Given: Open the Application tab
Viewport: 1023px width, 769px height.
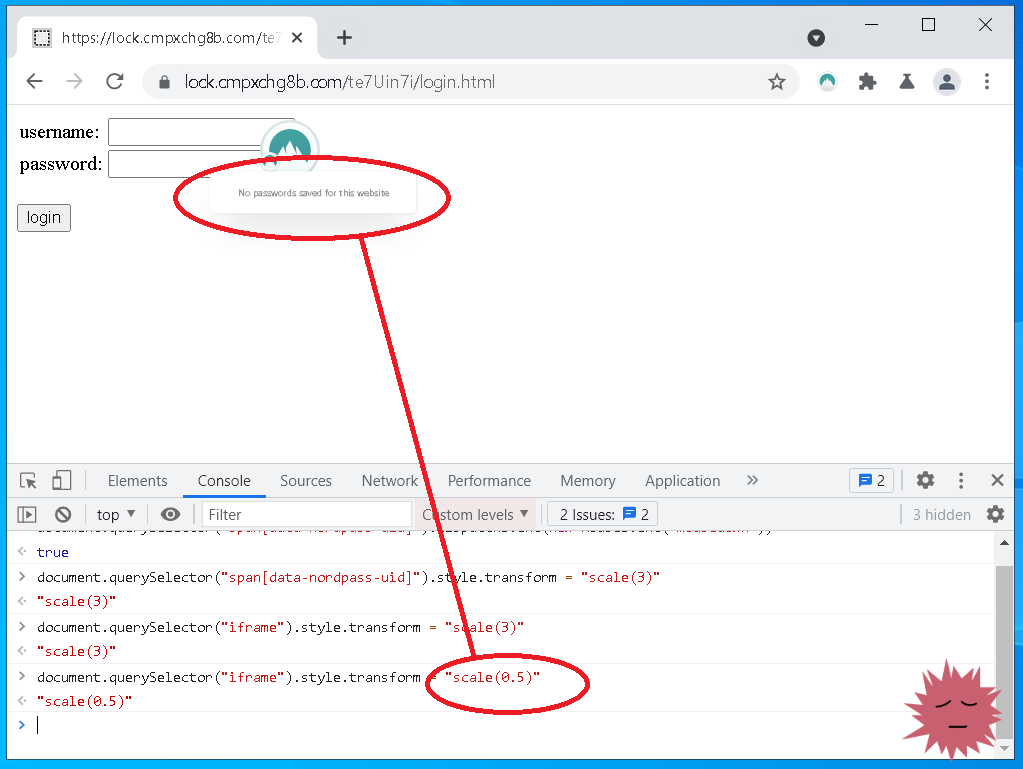Looking at the screenshot, I should coord(682,481).
